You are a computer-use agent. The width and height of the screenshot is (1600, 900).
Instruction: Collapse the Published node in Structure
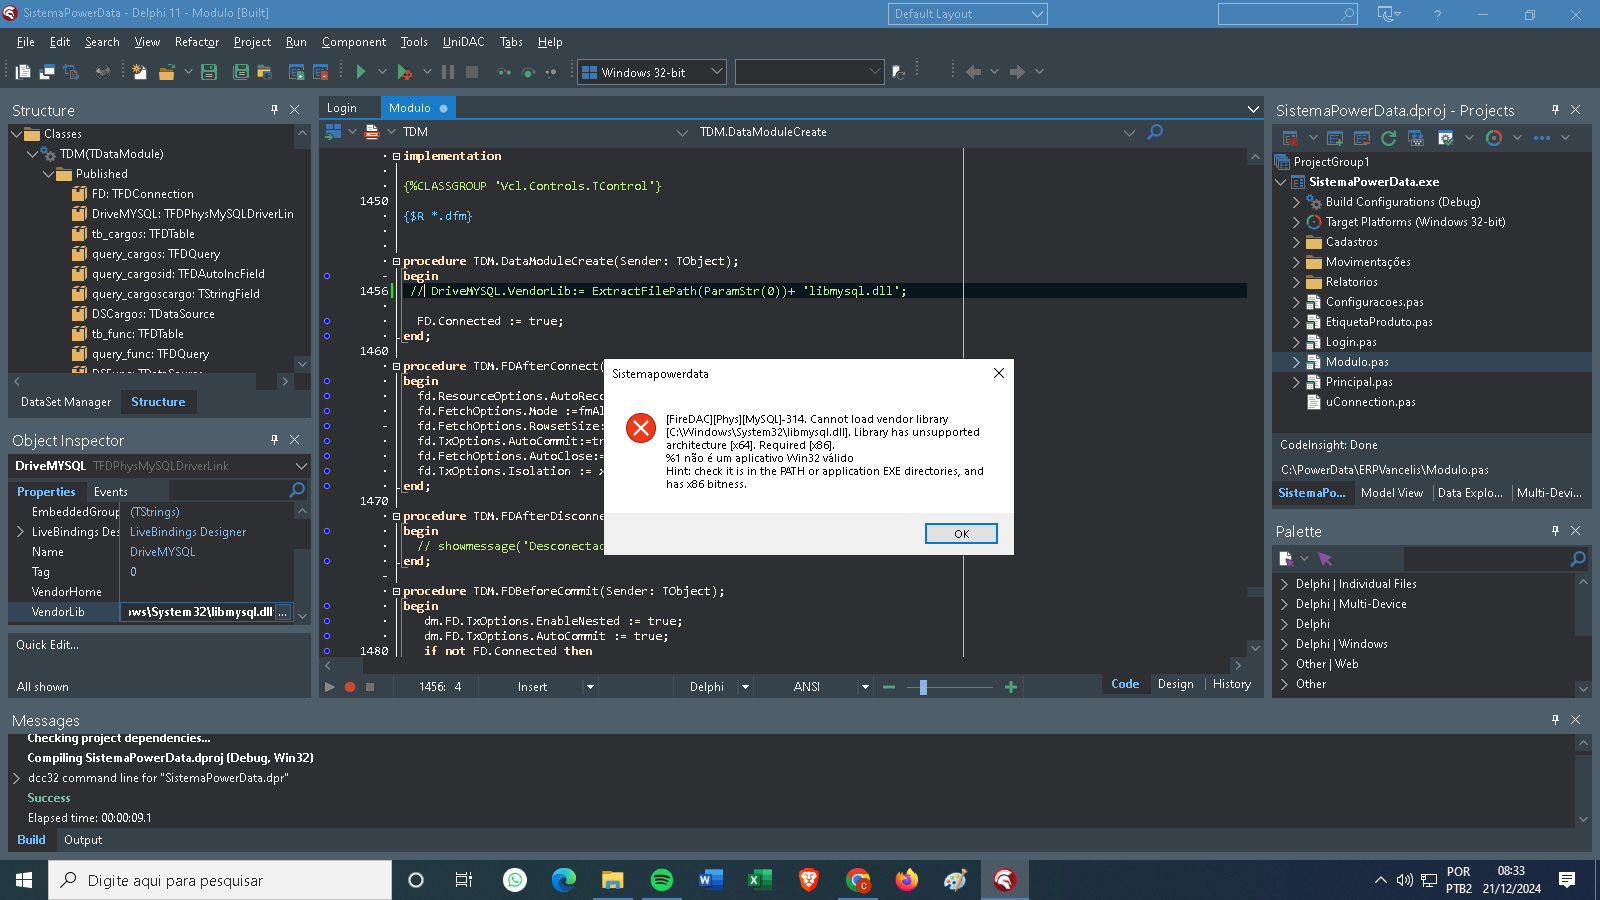click(48, 174)
